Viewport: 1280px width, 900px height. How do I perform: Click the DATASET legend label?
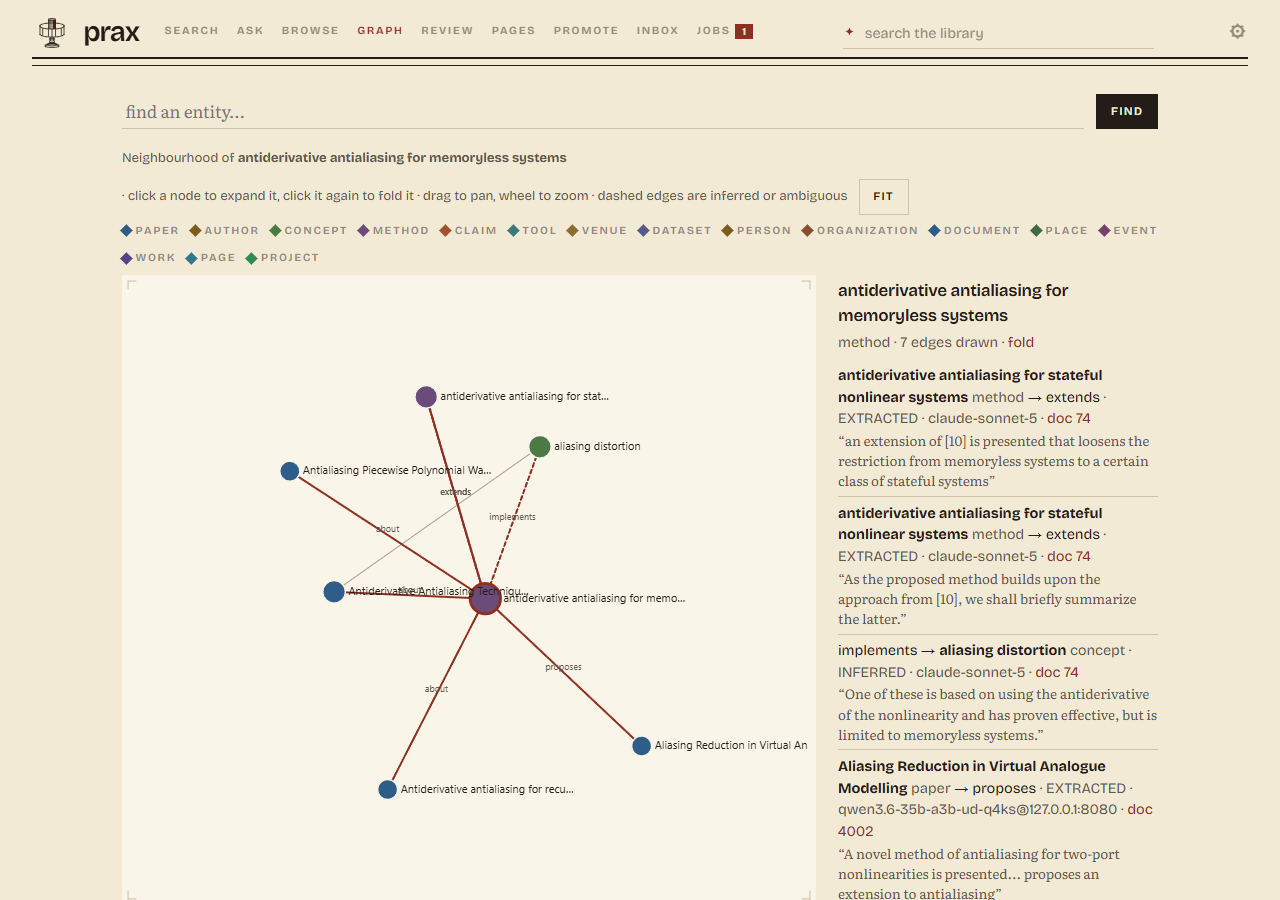[x=682, y=231]
